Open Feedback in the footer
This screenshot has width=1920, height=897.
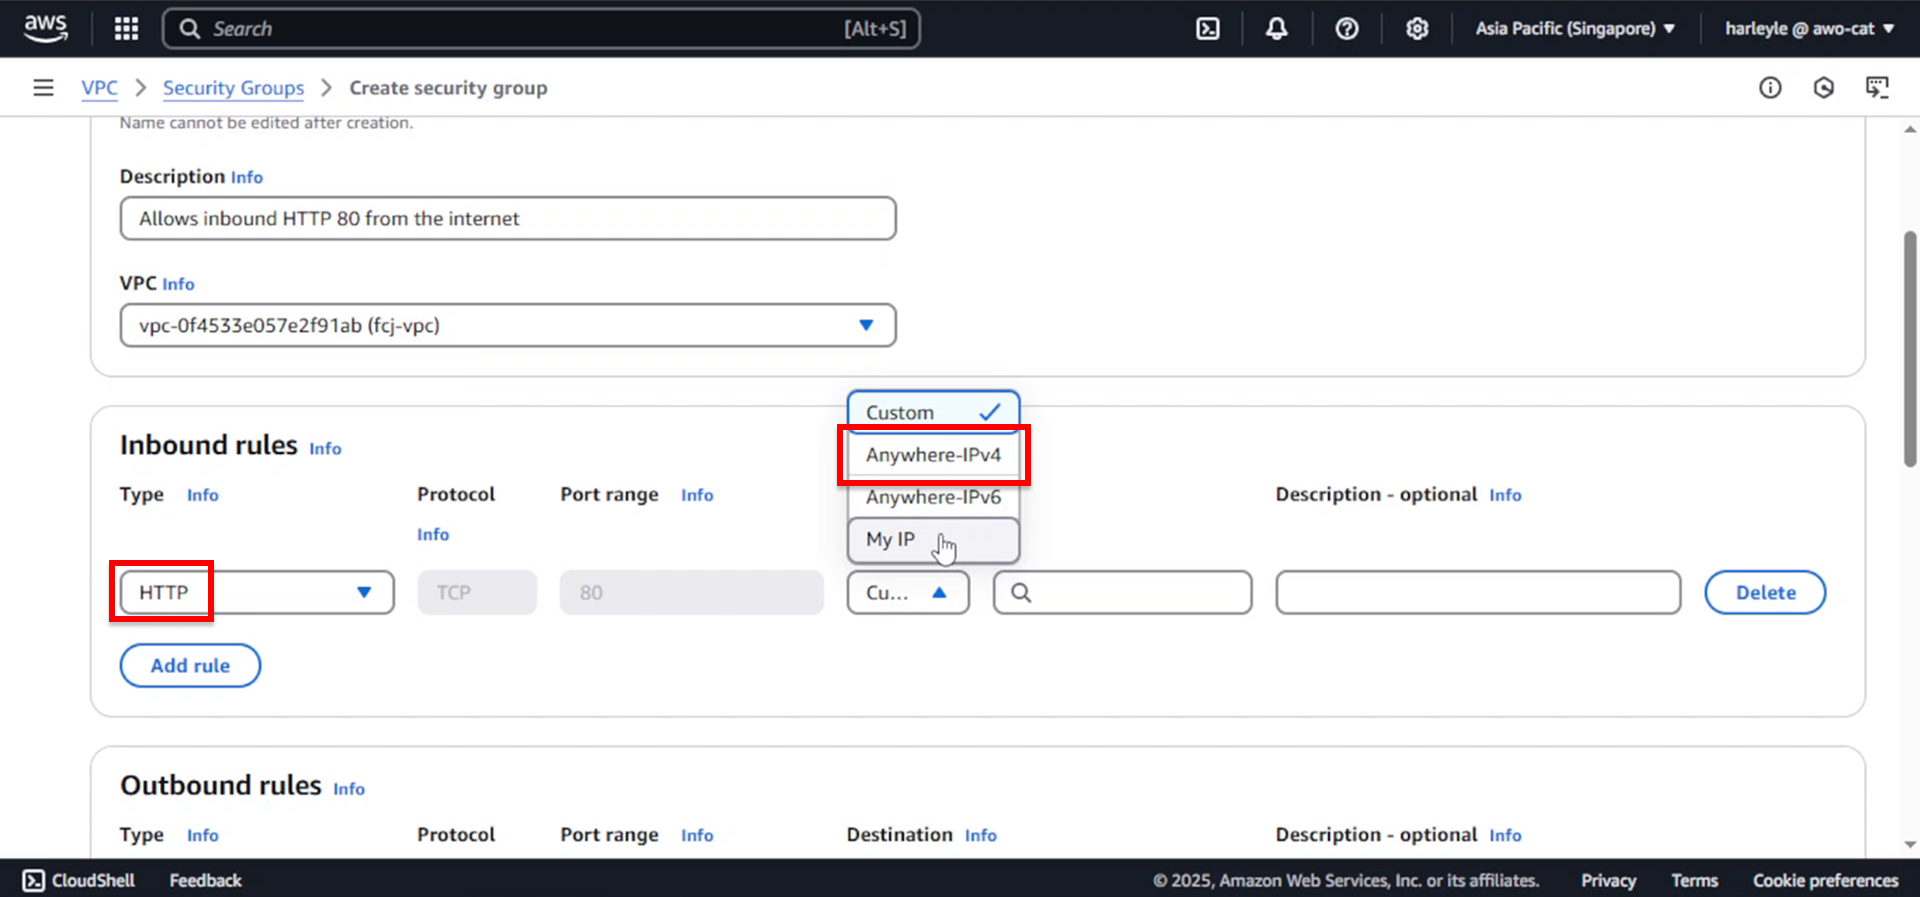205,880
